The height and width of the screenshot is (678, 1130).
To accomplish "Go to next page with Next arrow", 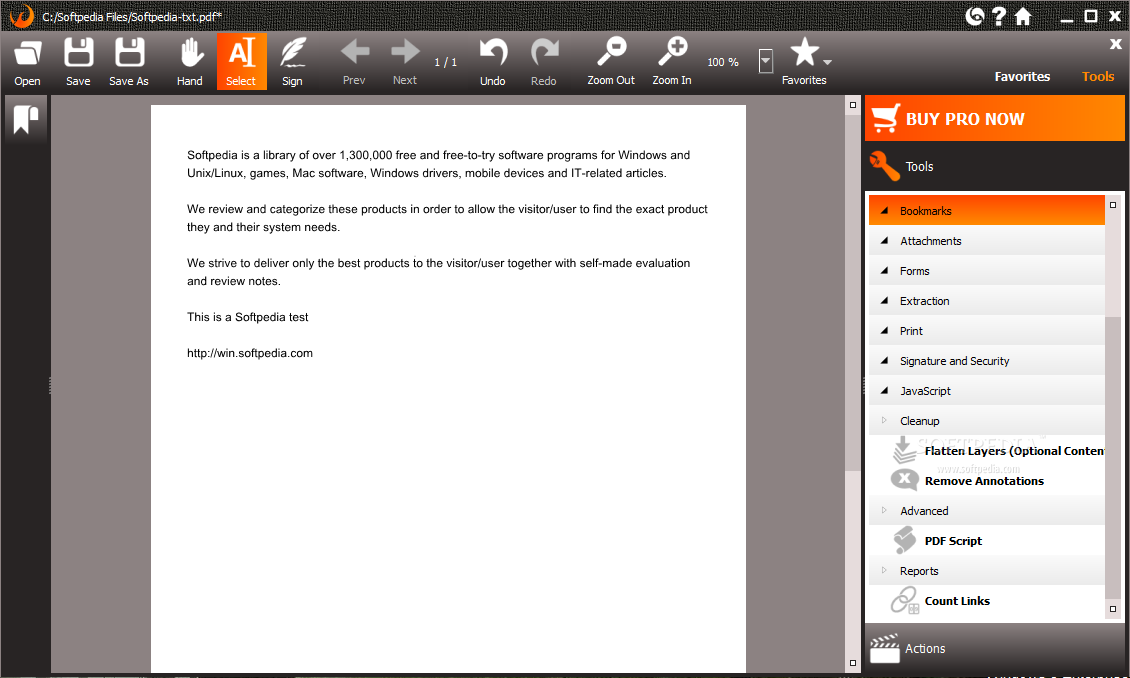I will (x=405, y=52).
